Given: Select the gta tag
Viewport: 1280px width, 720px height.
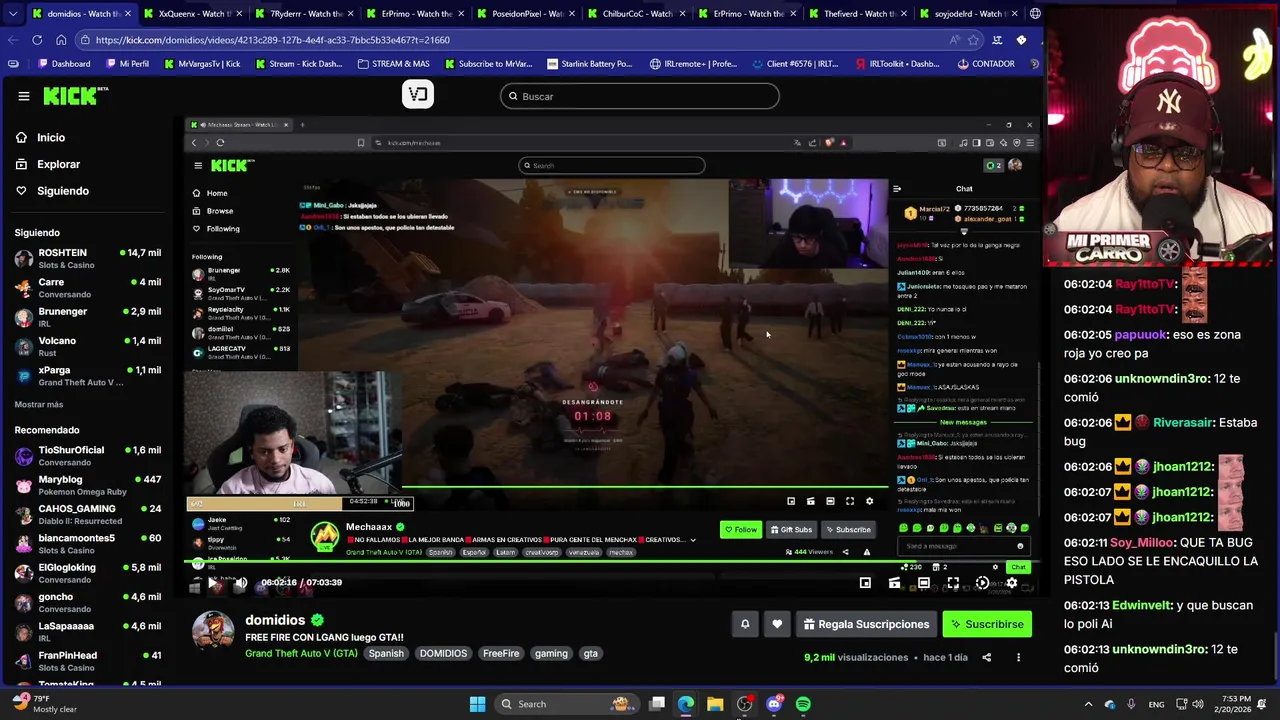Looking at the screenshot, I should pyautogui.click(x=591, y=654).
